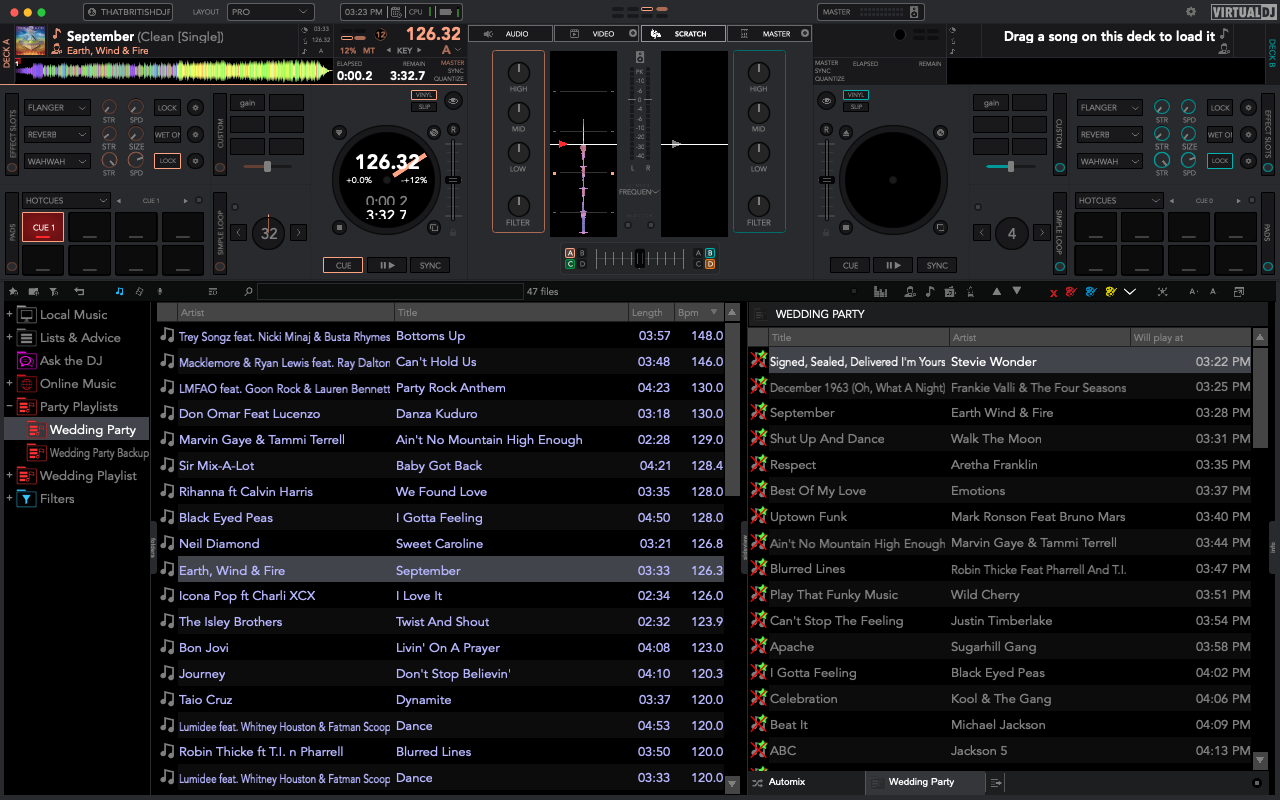Click the music note filter in browser toolbar
This screenshot has width=1280, height=800.
tap(119, 291)
